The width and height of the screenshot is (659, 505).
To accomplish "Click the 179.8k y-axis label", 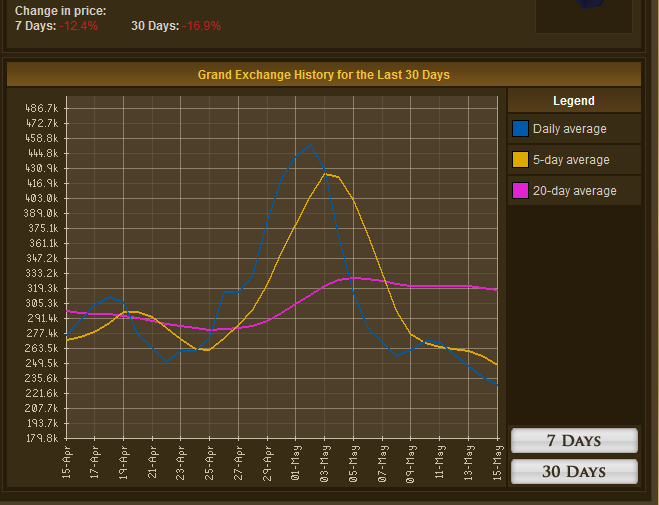I will pyautogui.click(x=42, y=438).
